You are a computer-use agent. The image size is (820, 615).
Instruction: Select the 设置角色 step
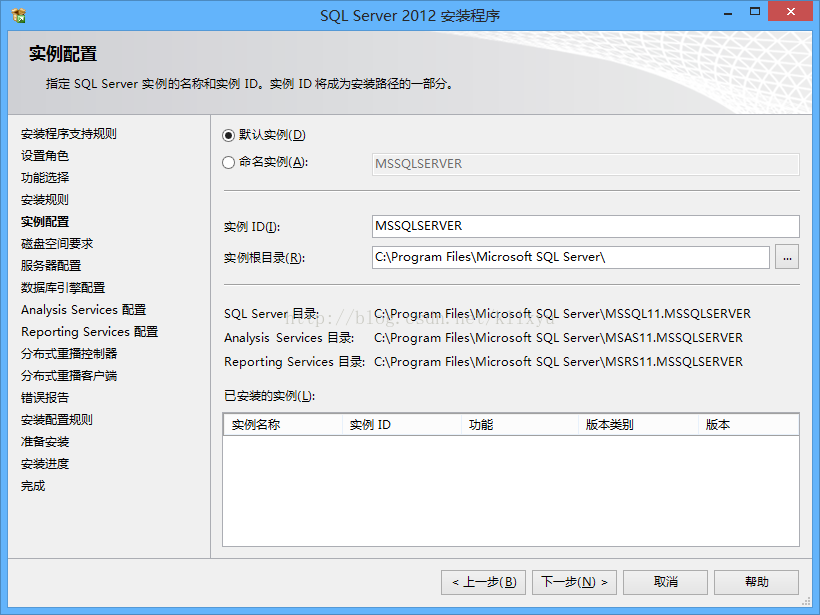click(45, 156)
